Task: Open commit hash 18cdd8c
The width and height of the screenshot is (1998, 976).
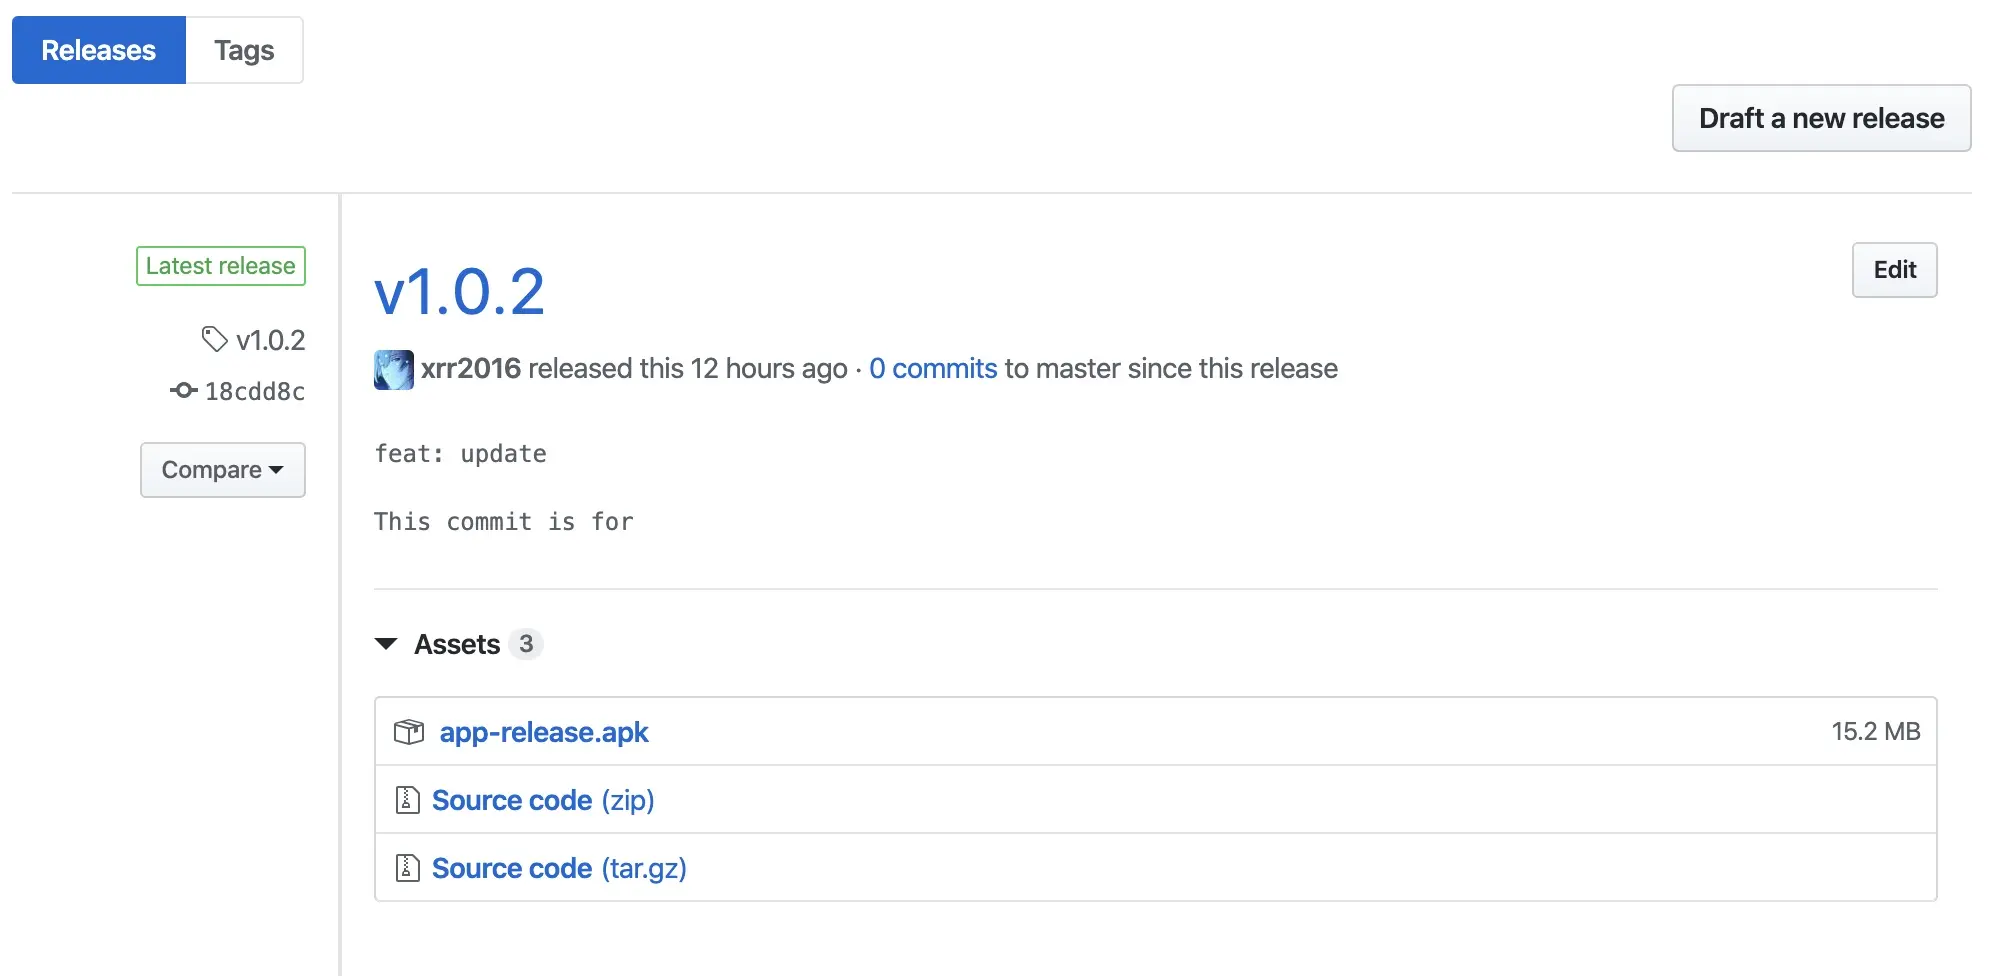Action: pos(255,391)
